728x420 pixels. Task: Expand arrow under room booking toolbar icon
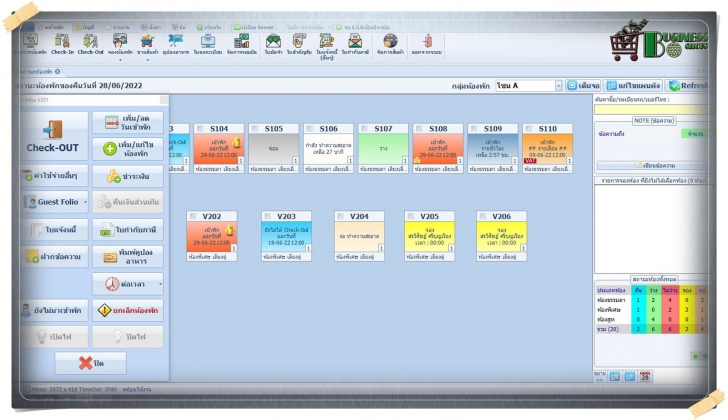[x=120, y=60]
